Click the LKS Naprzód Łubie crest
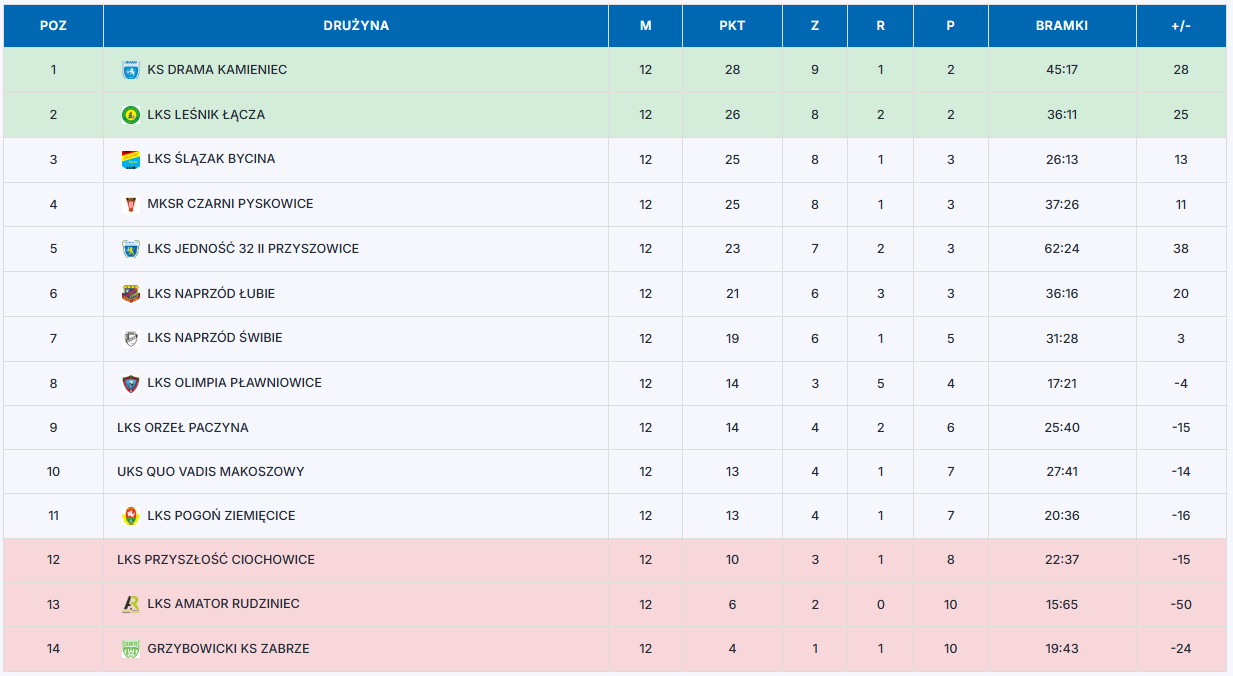The image size is (1233, 676). click(x=130, y=294)
